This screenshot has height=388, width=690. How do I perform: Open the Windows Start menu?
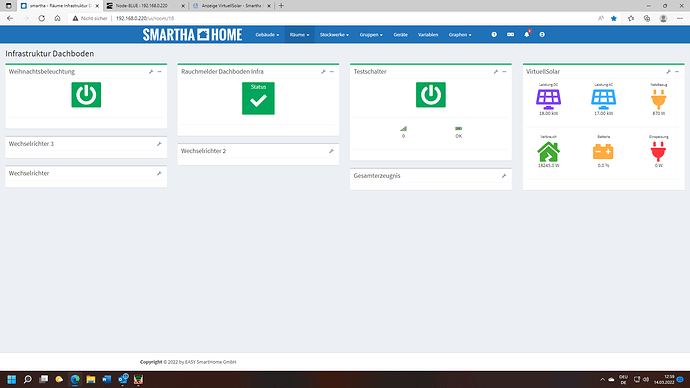[11, 379]
